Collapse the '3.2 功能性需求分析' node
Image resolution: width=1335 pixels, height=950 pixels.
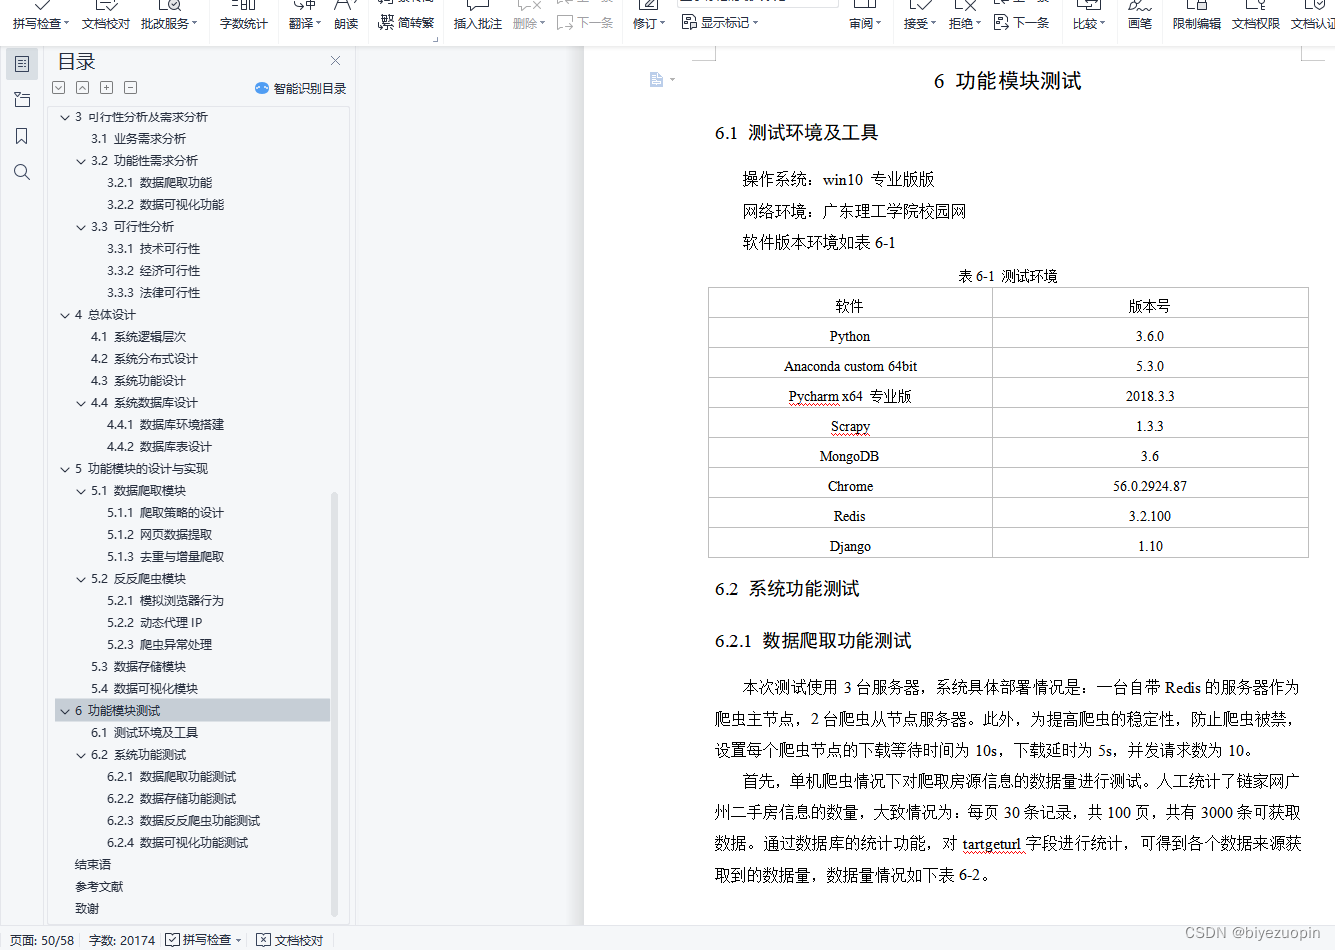click(x=81, y=161)
